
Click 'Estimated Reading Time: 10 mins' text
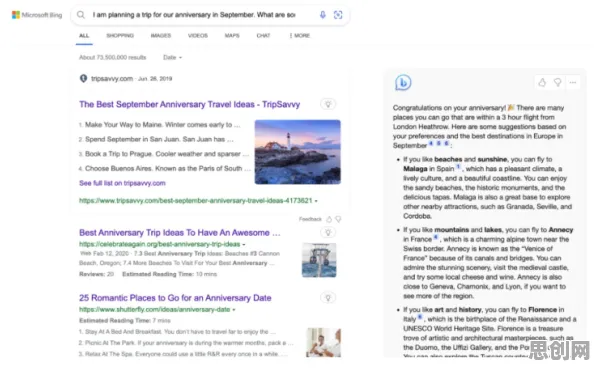[170, 274]
